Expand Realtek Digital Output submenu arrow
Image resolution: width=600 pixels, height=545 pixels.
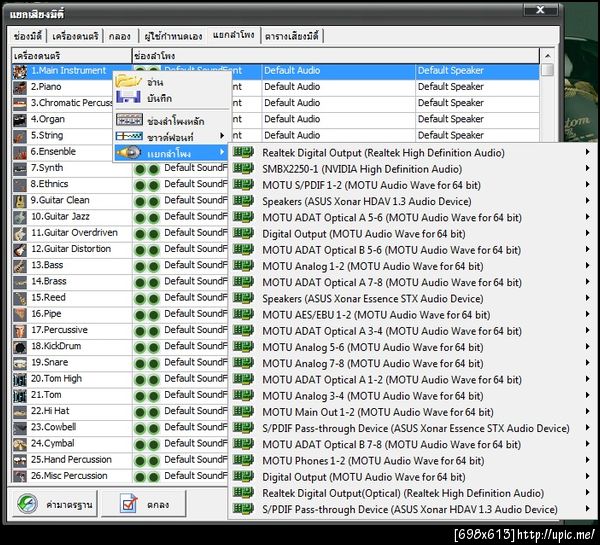[x=587, y=152]
